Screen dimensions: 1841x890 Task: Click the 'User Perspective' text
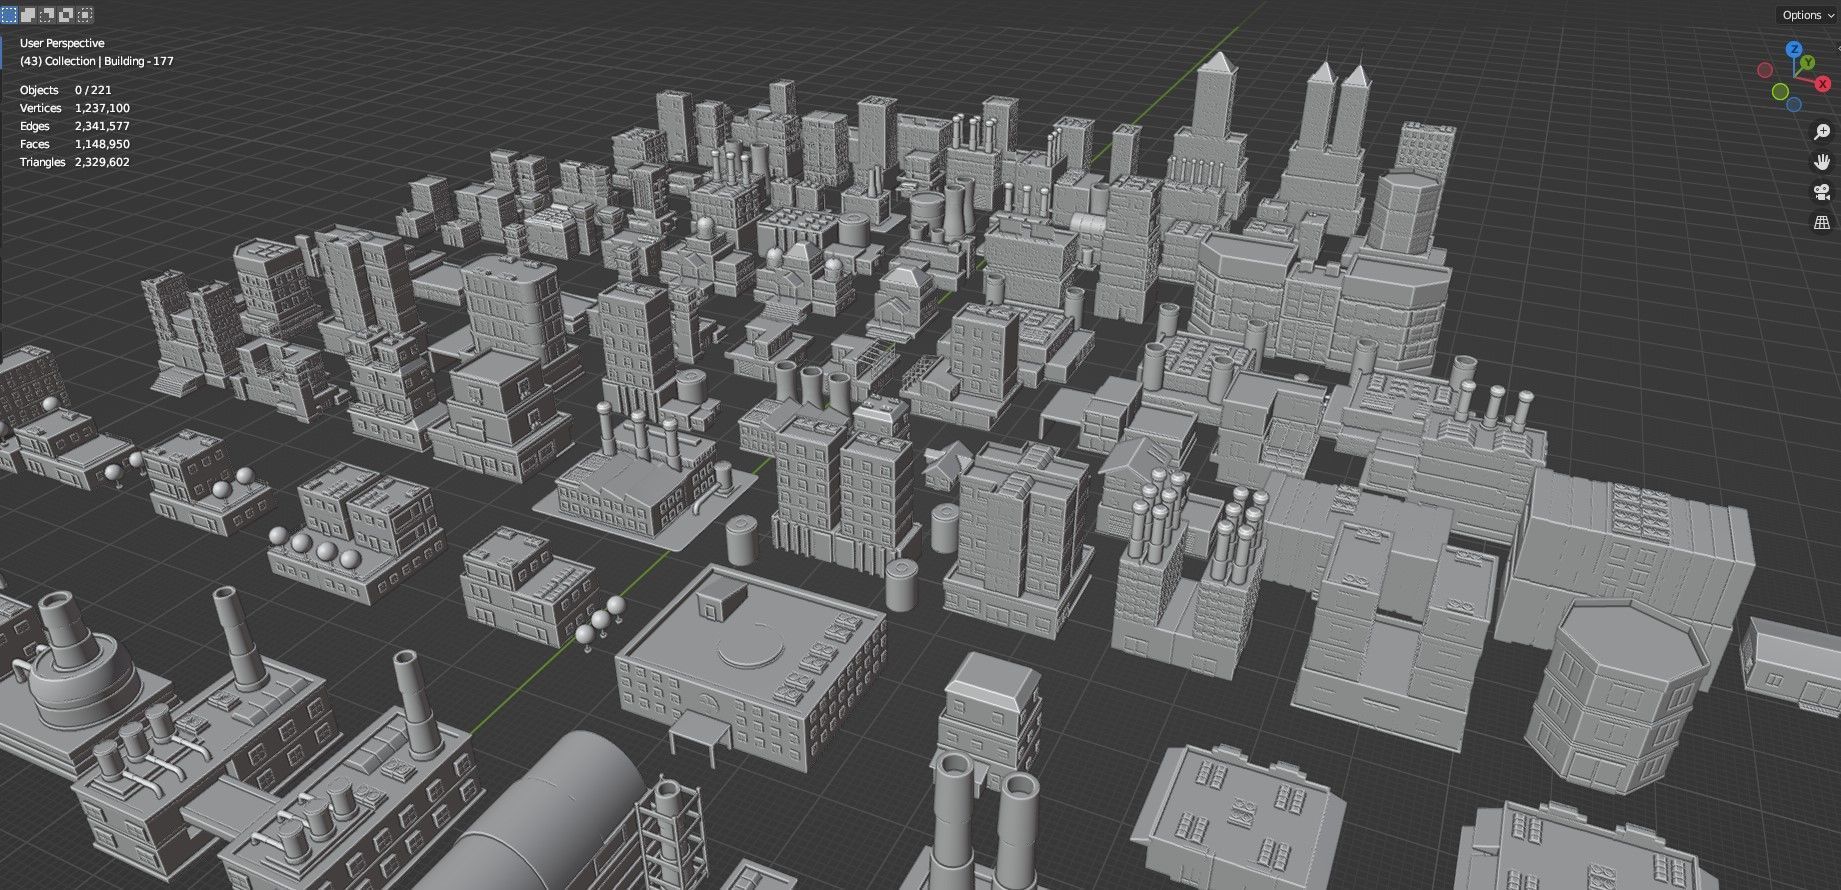[x=62, y=43]
